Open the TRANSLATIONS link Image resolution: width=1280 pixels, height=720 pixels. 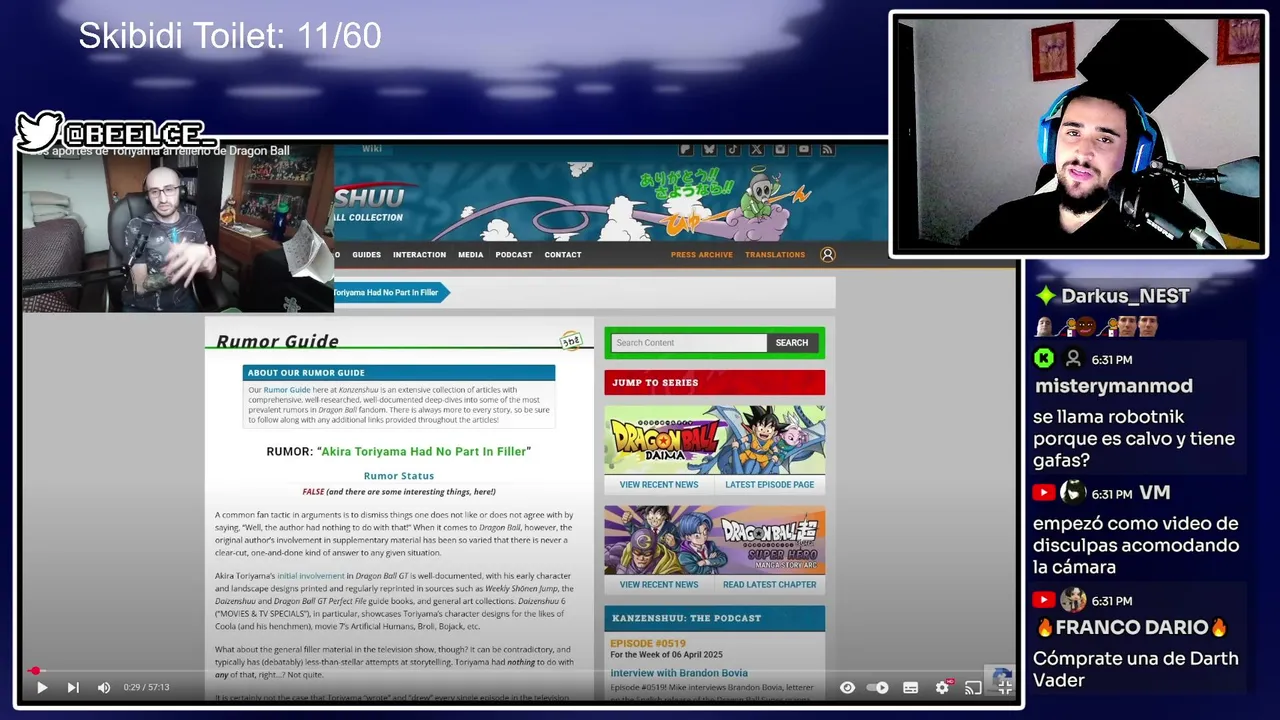point(775,255)
